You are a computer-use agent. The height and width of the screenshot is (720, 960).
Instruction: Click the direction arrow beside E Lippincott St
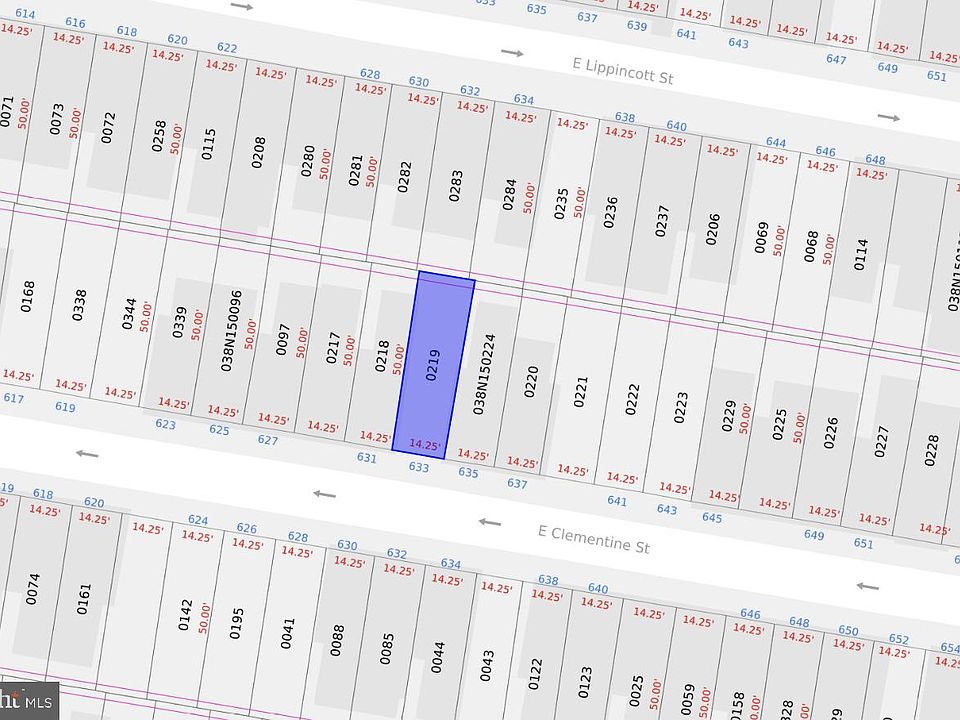(x=512, y=53)
